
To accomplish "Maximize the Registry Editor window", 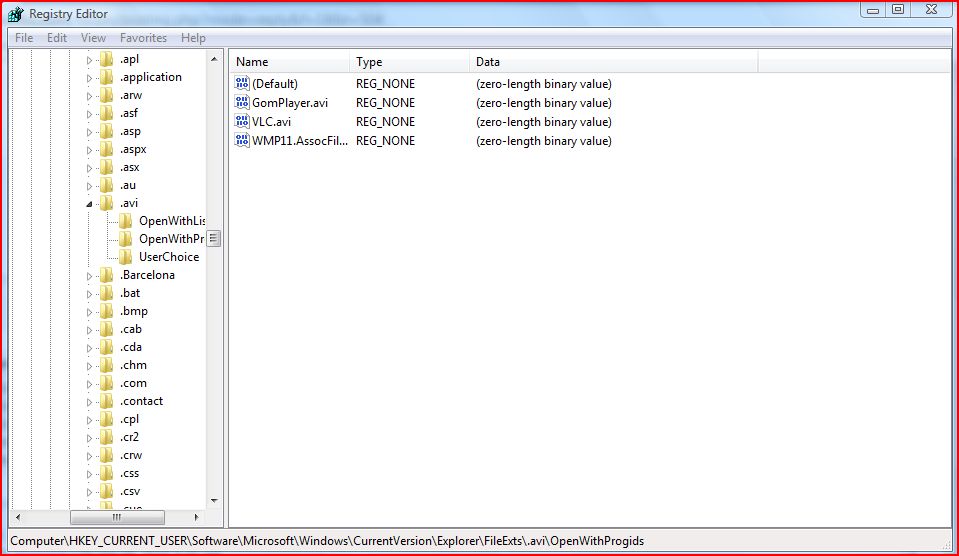I will point(898,9).
